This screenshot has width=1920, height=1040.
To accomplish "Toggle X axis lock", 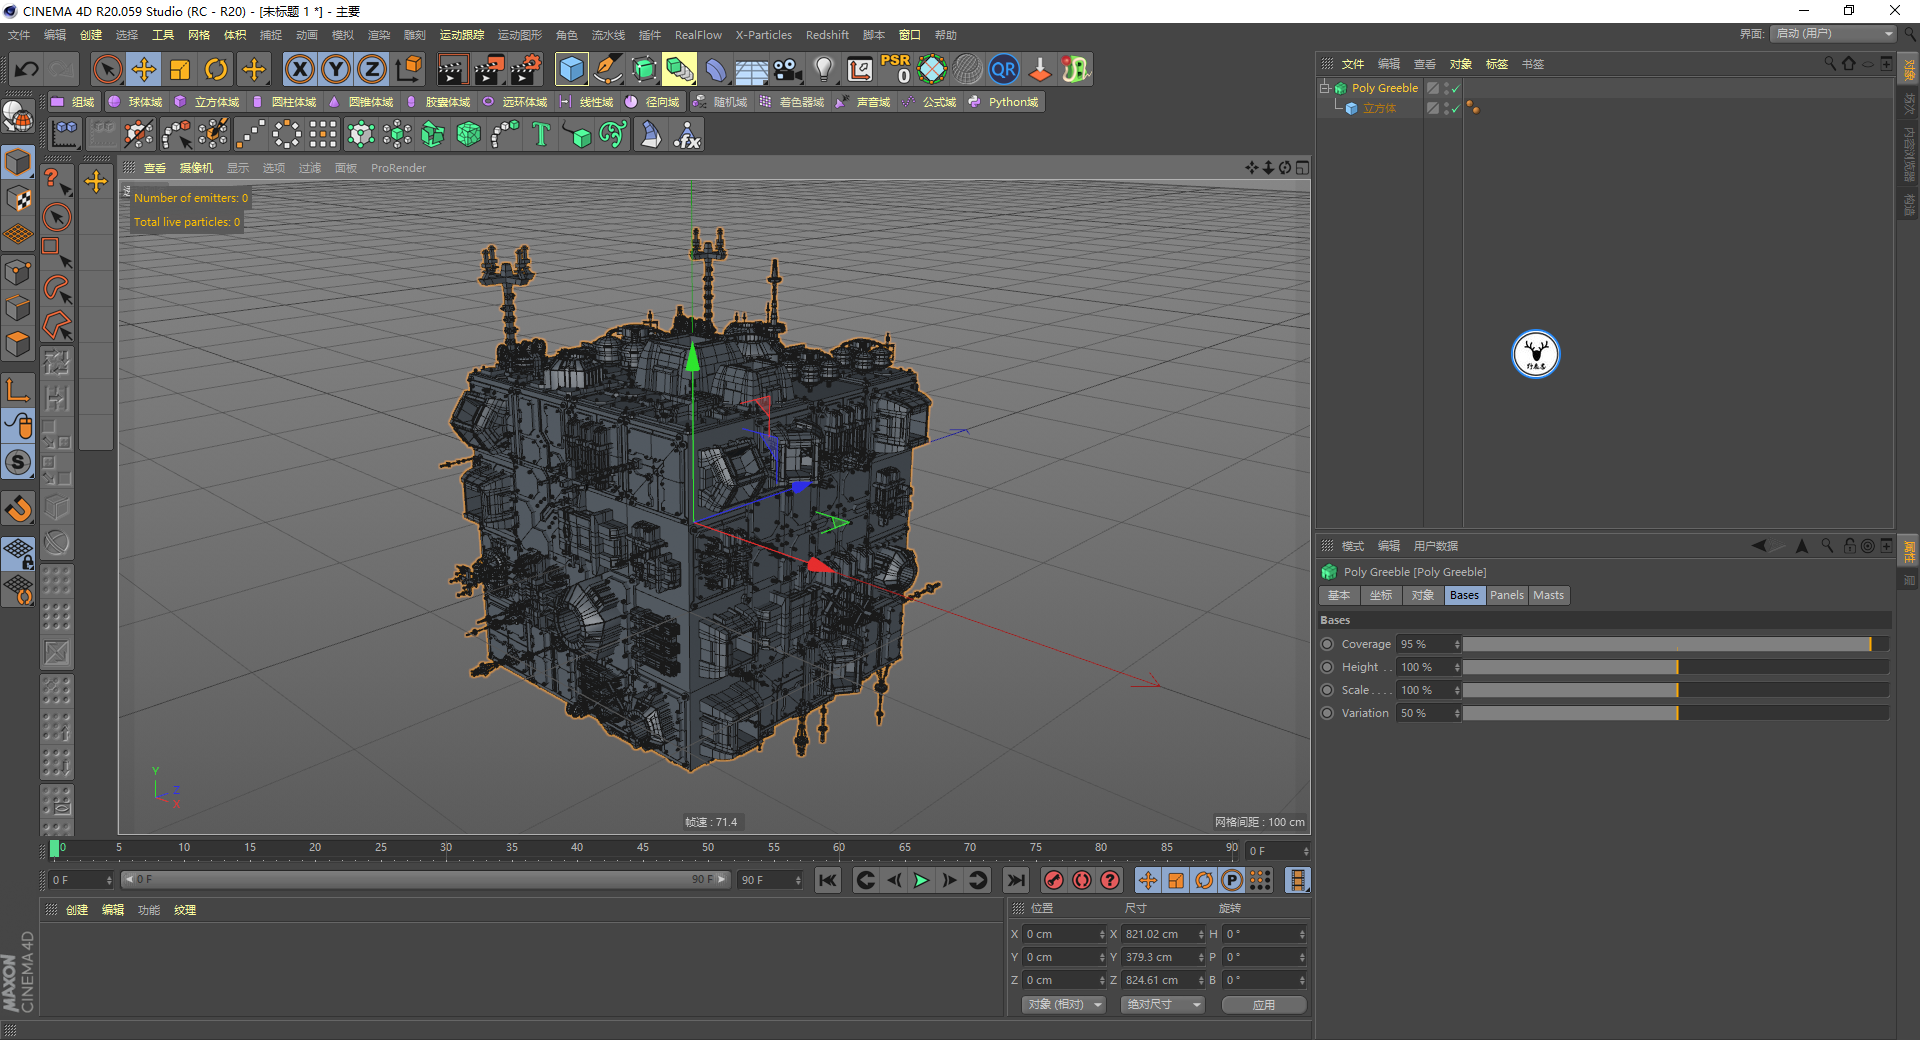I will click(x=299, y=69).
